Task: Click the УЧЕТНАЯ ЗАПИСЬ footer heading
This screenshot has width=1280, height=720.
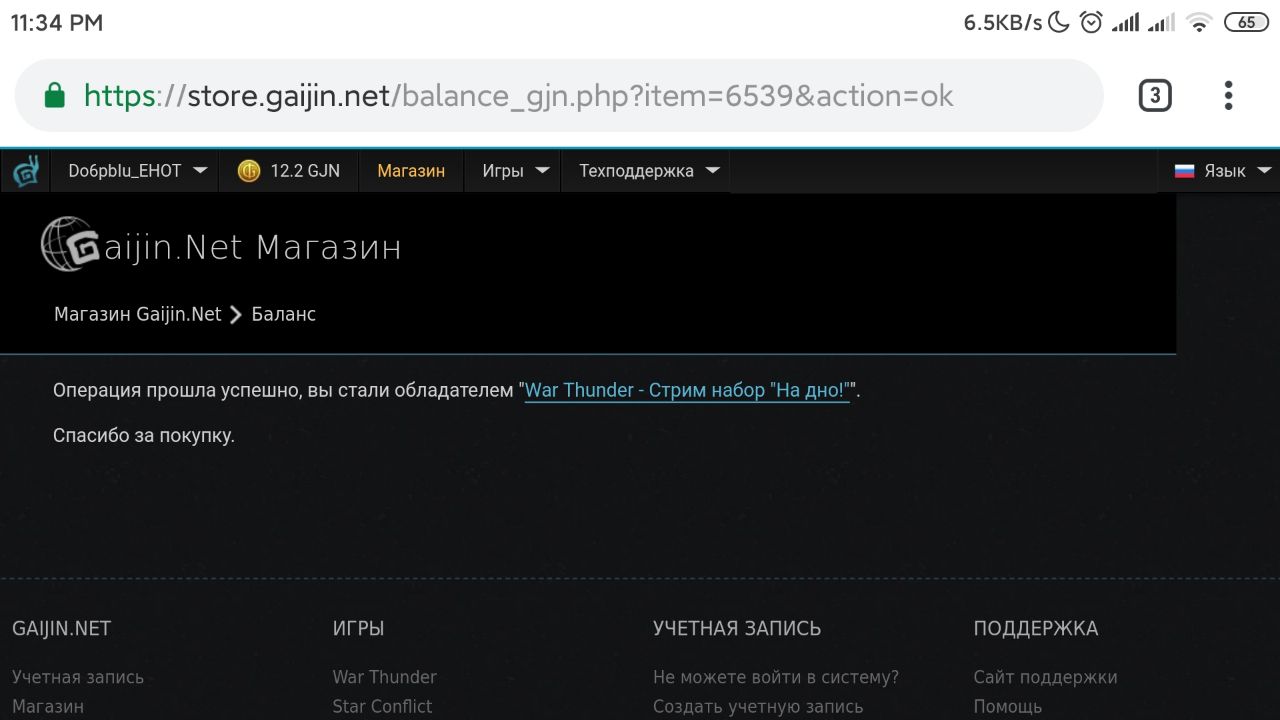Action: click(x=737, y=629)
